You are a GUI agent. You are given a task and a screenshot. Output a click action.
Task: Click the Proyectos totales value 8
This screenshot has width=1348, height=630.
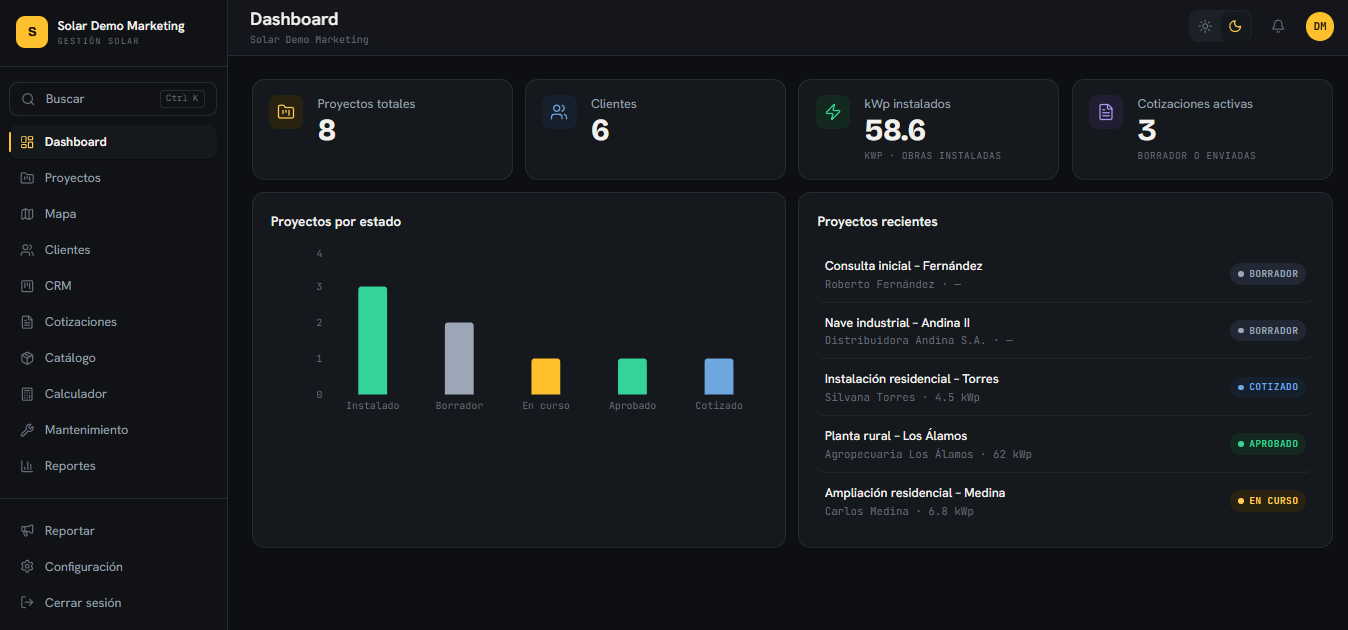click(327, 131)
